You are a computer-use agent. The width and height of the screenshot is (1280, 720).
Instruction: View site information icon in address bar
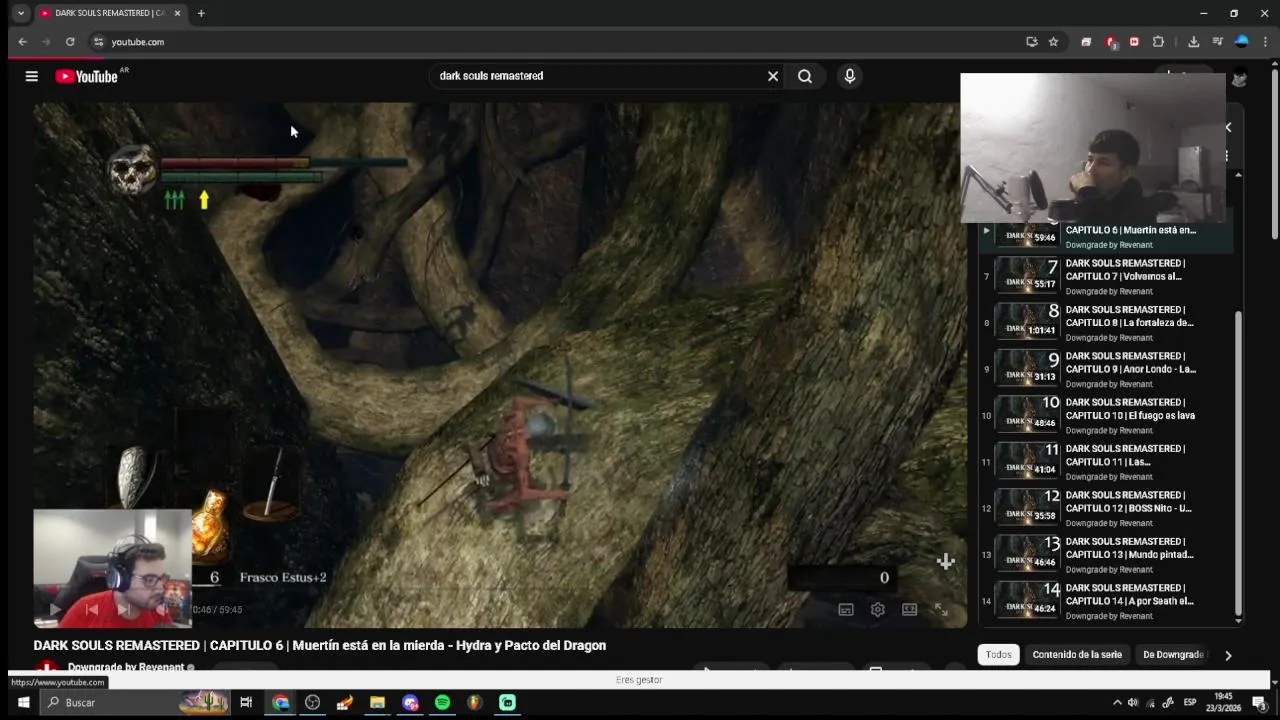(x=98, y=42)
